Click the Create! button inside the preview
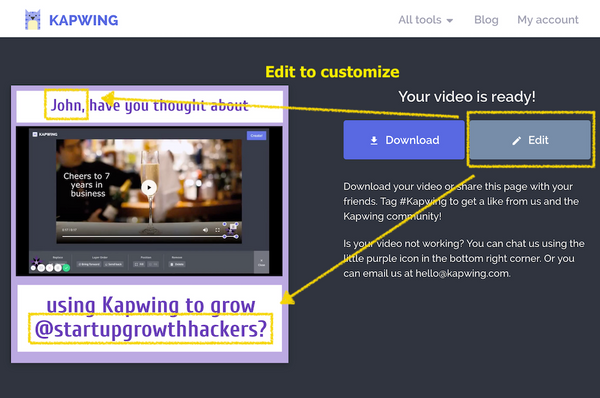The width and height of the screenshot is (600, 398). pyautogui.click(x=256, y=135)
